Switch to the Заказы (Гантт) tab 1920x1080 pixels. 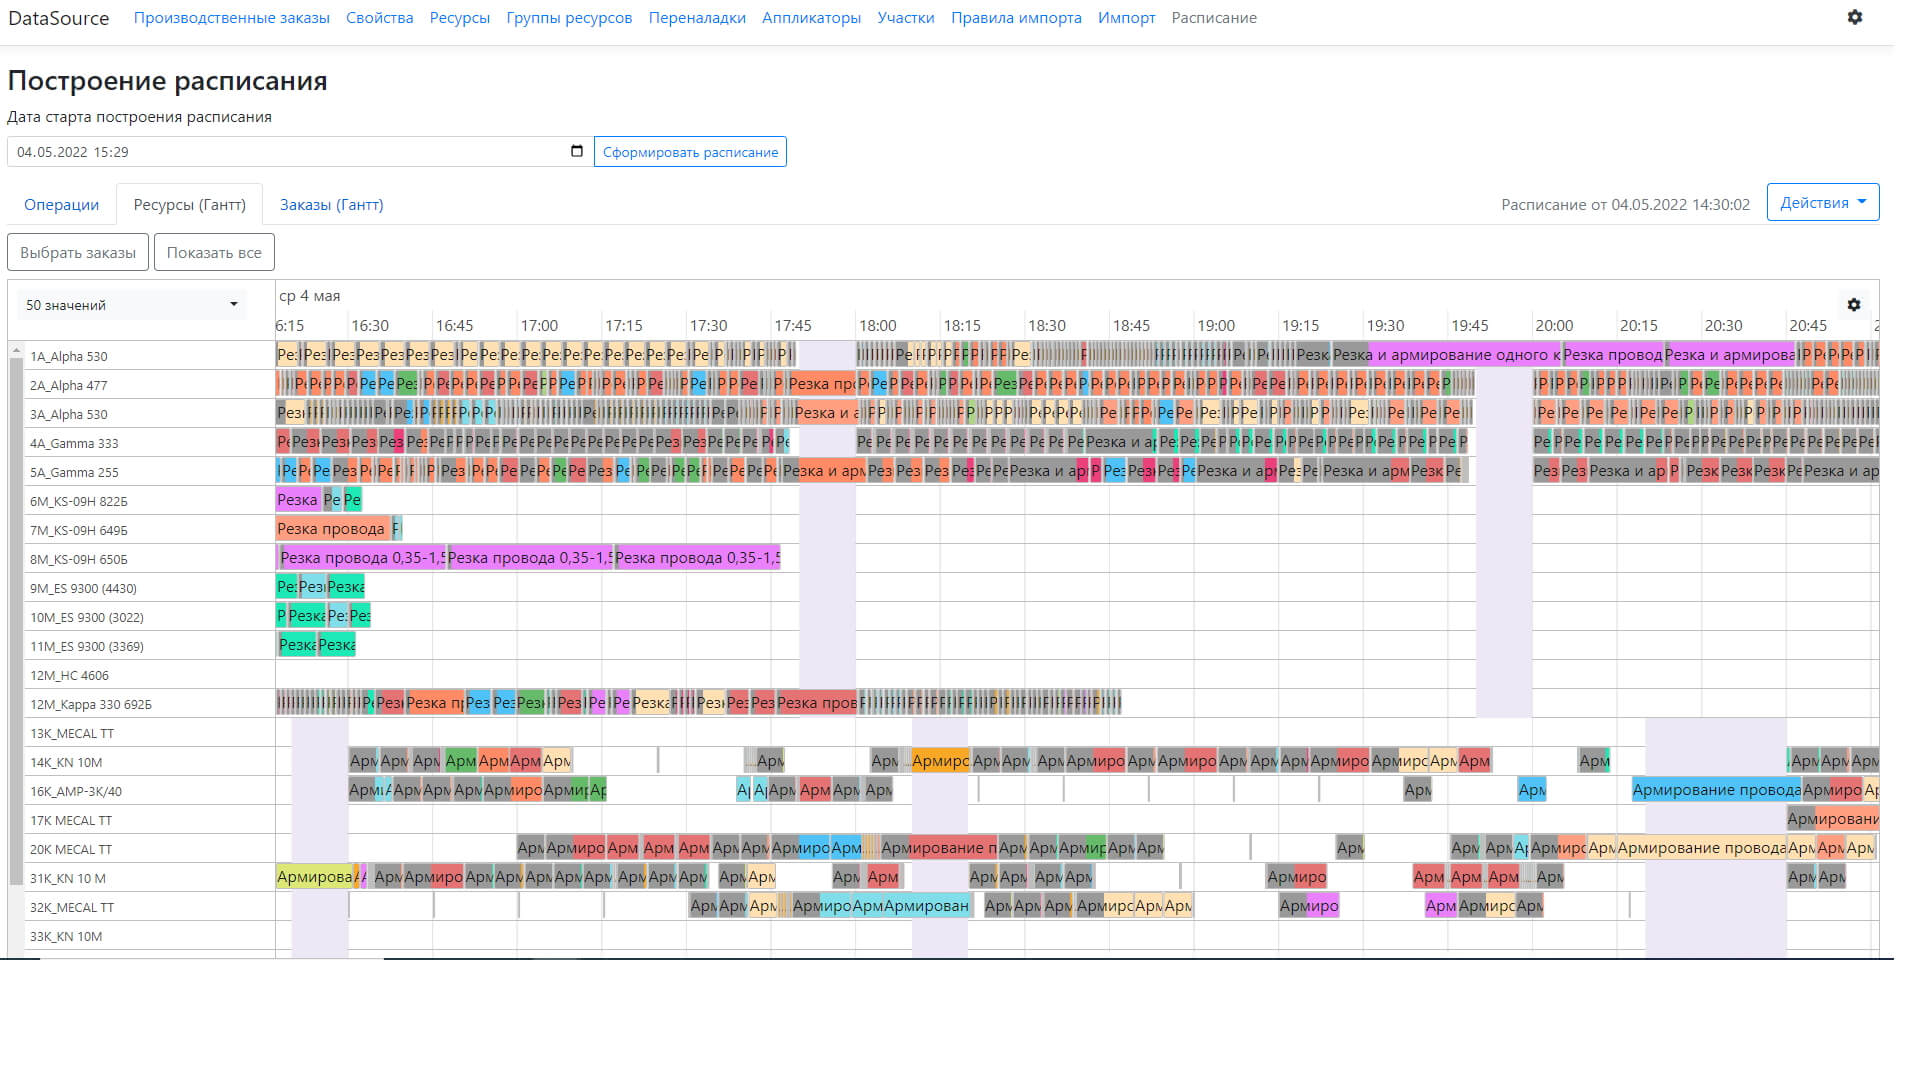[331, 204]
